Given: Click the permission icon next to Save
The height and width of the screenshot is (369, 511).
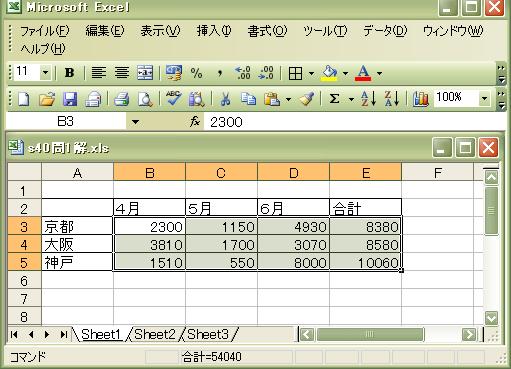Looking at the screenshot, I should (93, 99).
